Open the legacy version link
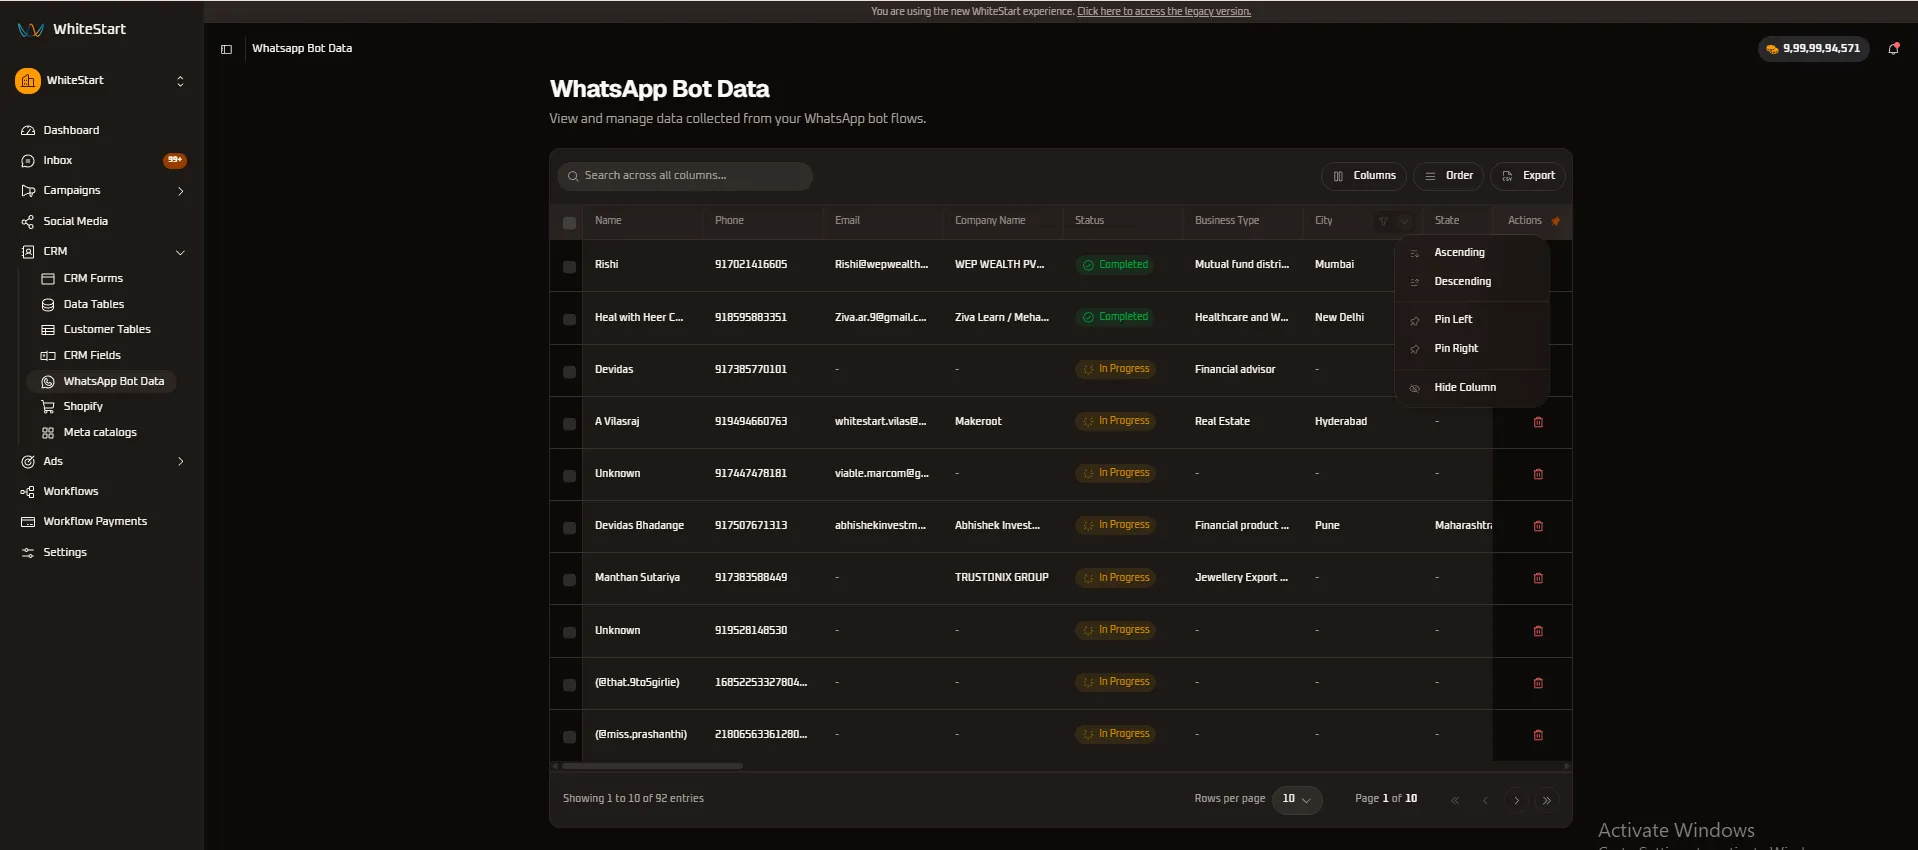Viewport: 1918px width, 850px height. pyautogui.click(x=1164, y=12)
